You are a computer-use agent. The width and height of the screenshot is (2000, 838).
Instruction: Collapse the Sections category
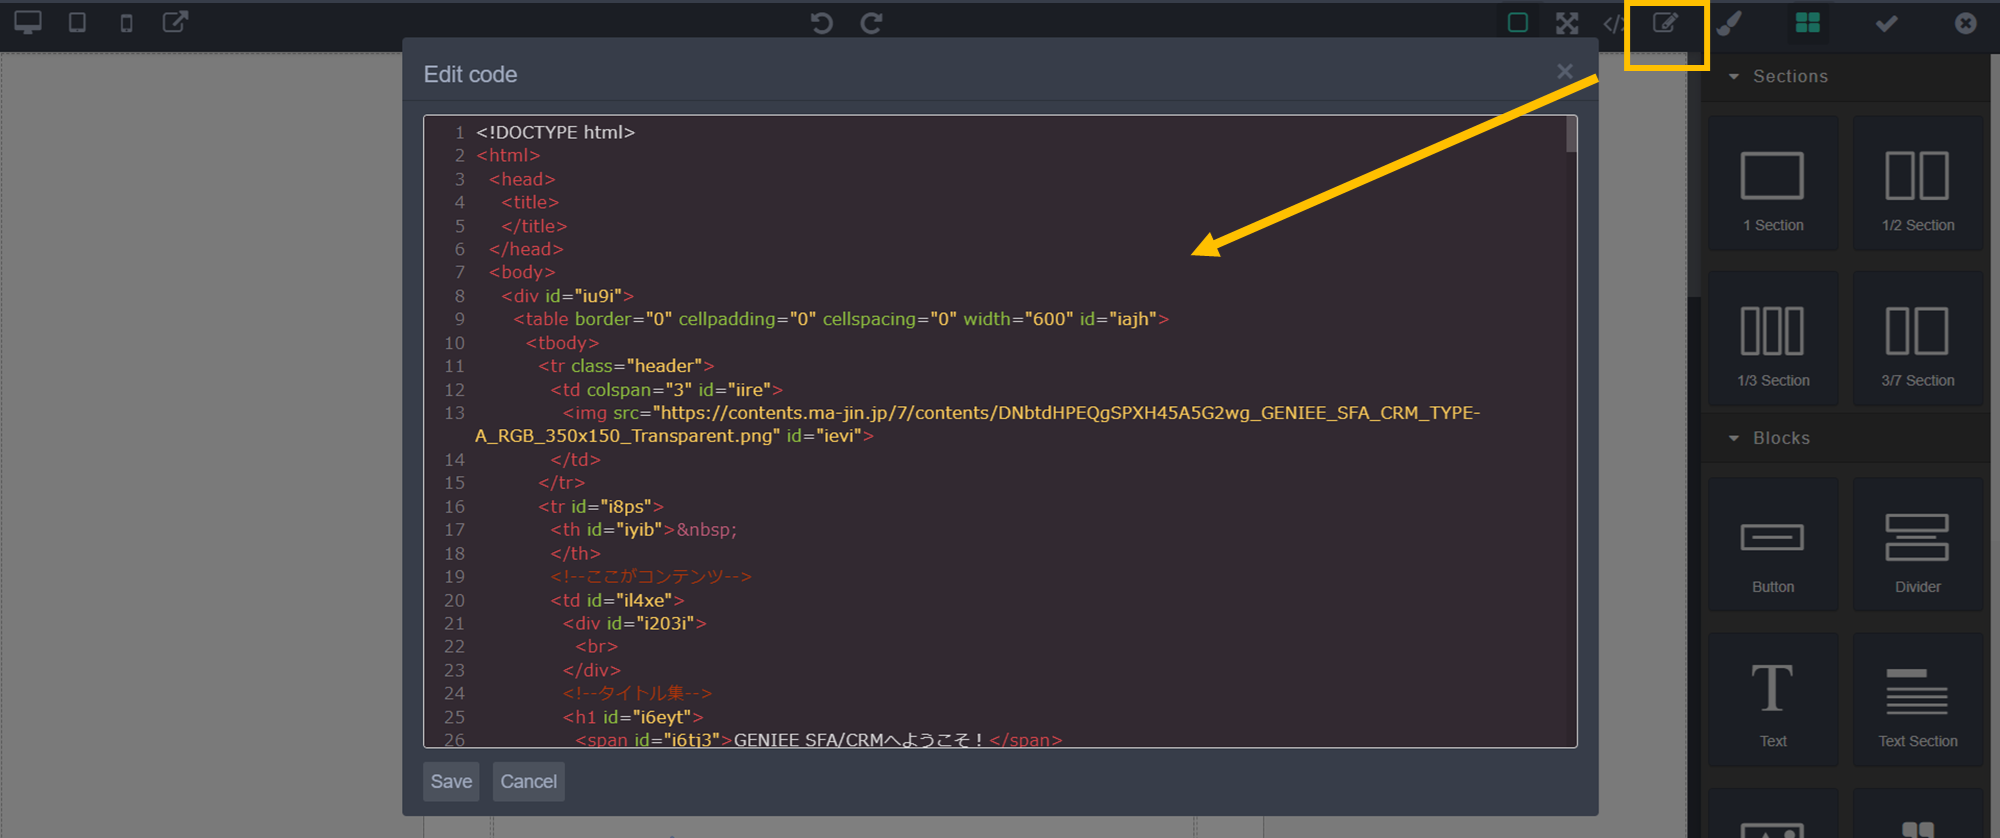tap(1734, 77)
